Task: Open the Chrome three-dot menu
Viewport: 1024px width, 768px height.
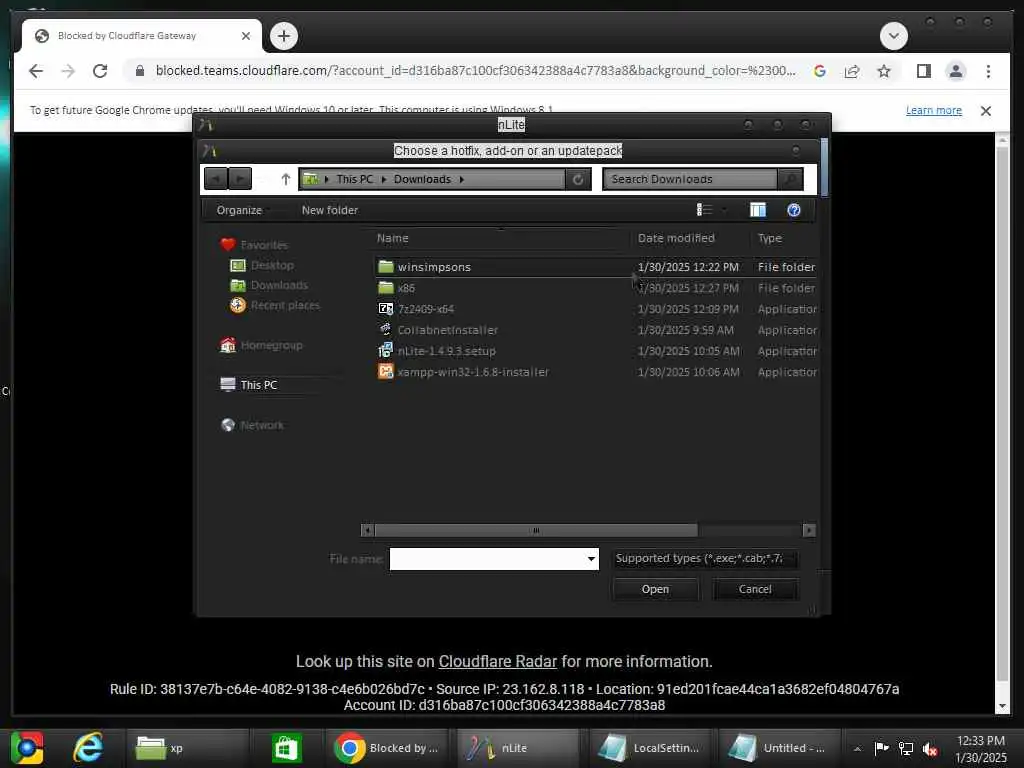Action: (x=988, y=71)
